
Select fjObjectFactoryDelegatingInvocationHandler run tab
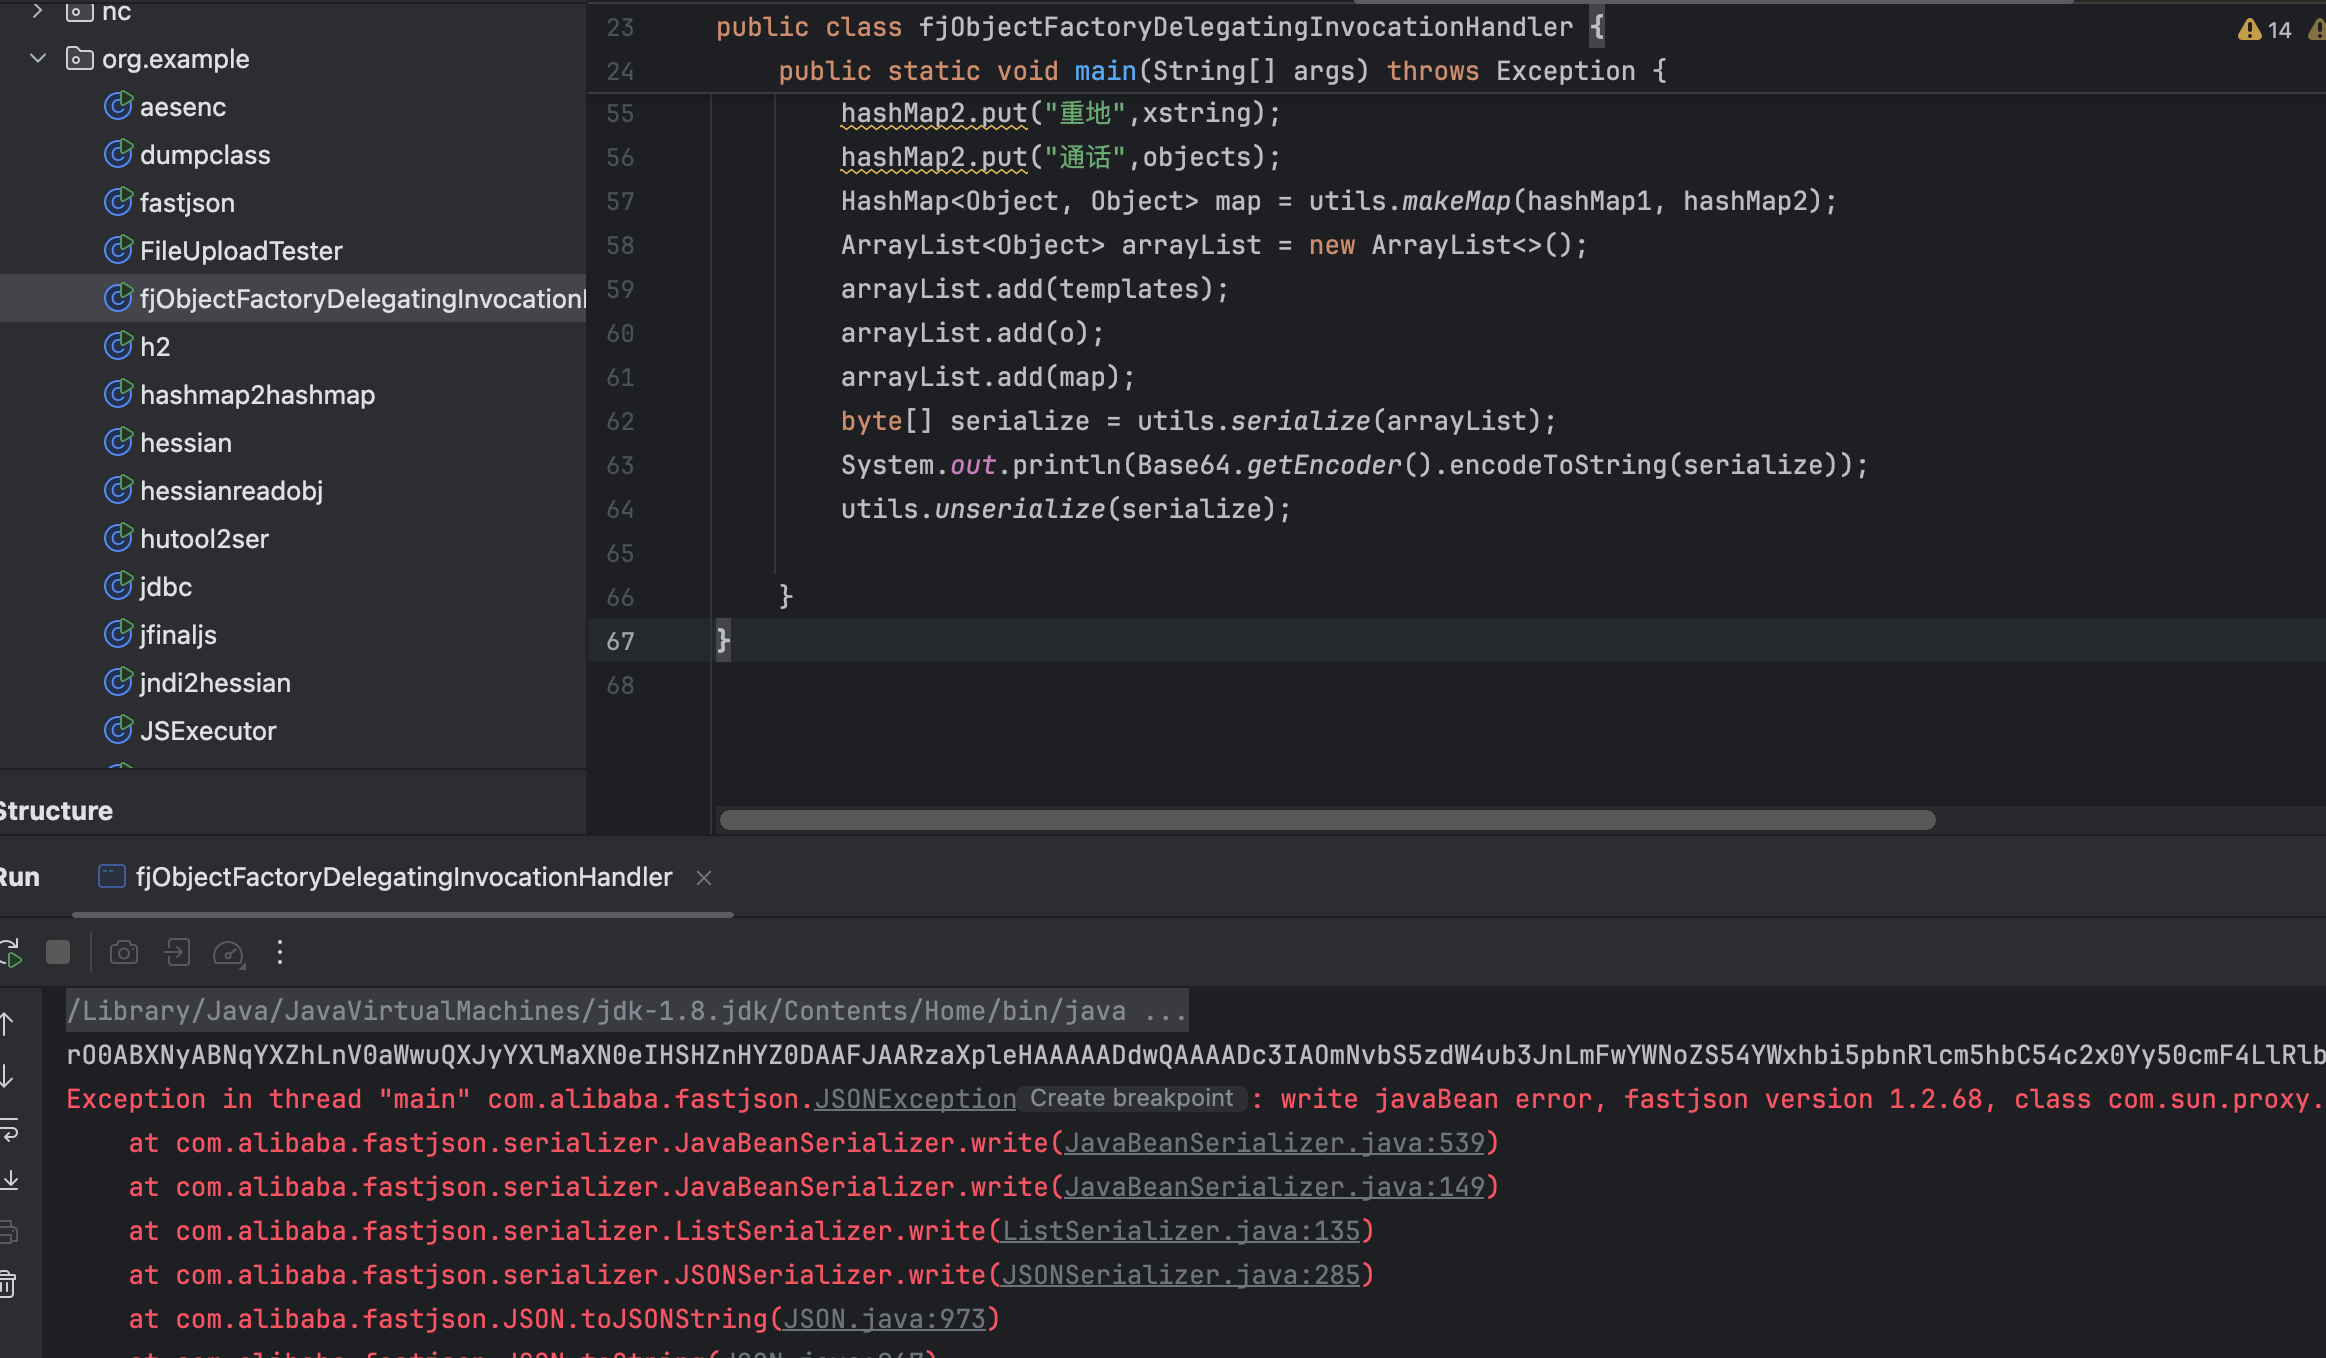coord(403,877)
